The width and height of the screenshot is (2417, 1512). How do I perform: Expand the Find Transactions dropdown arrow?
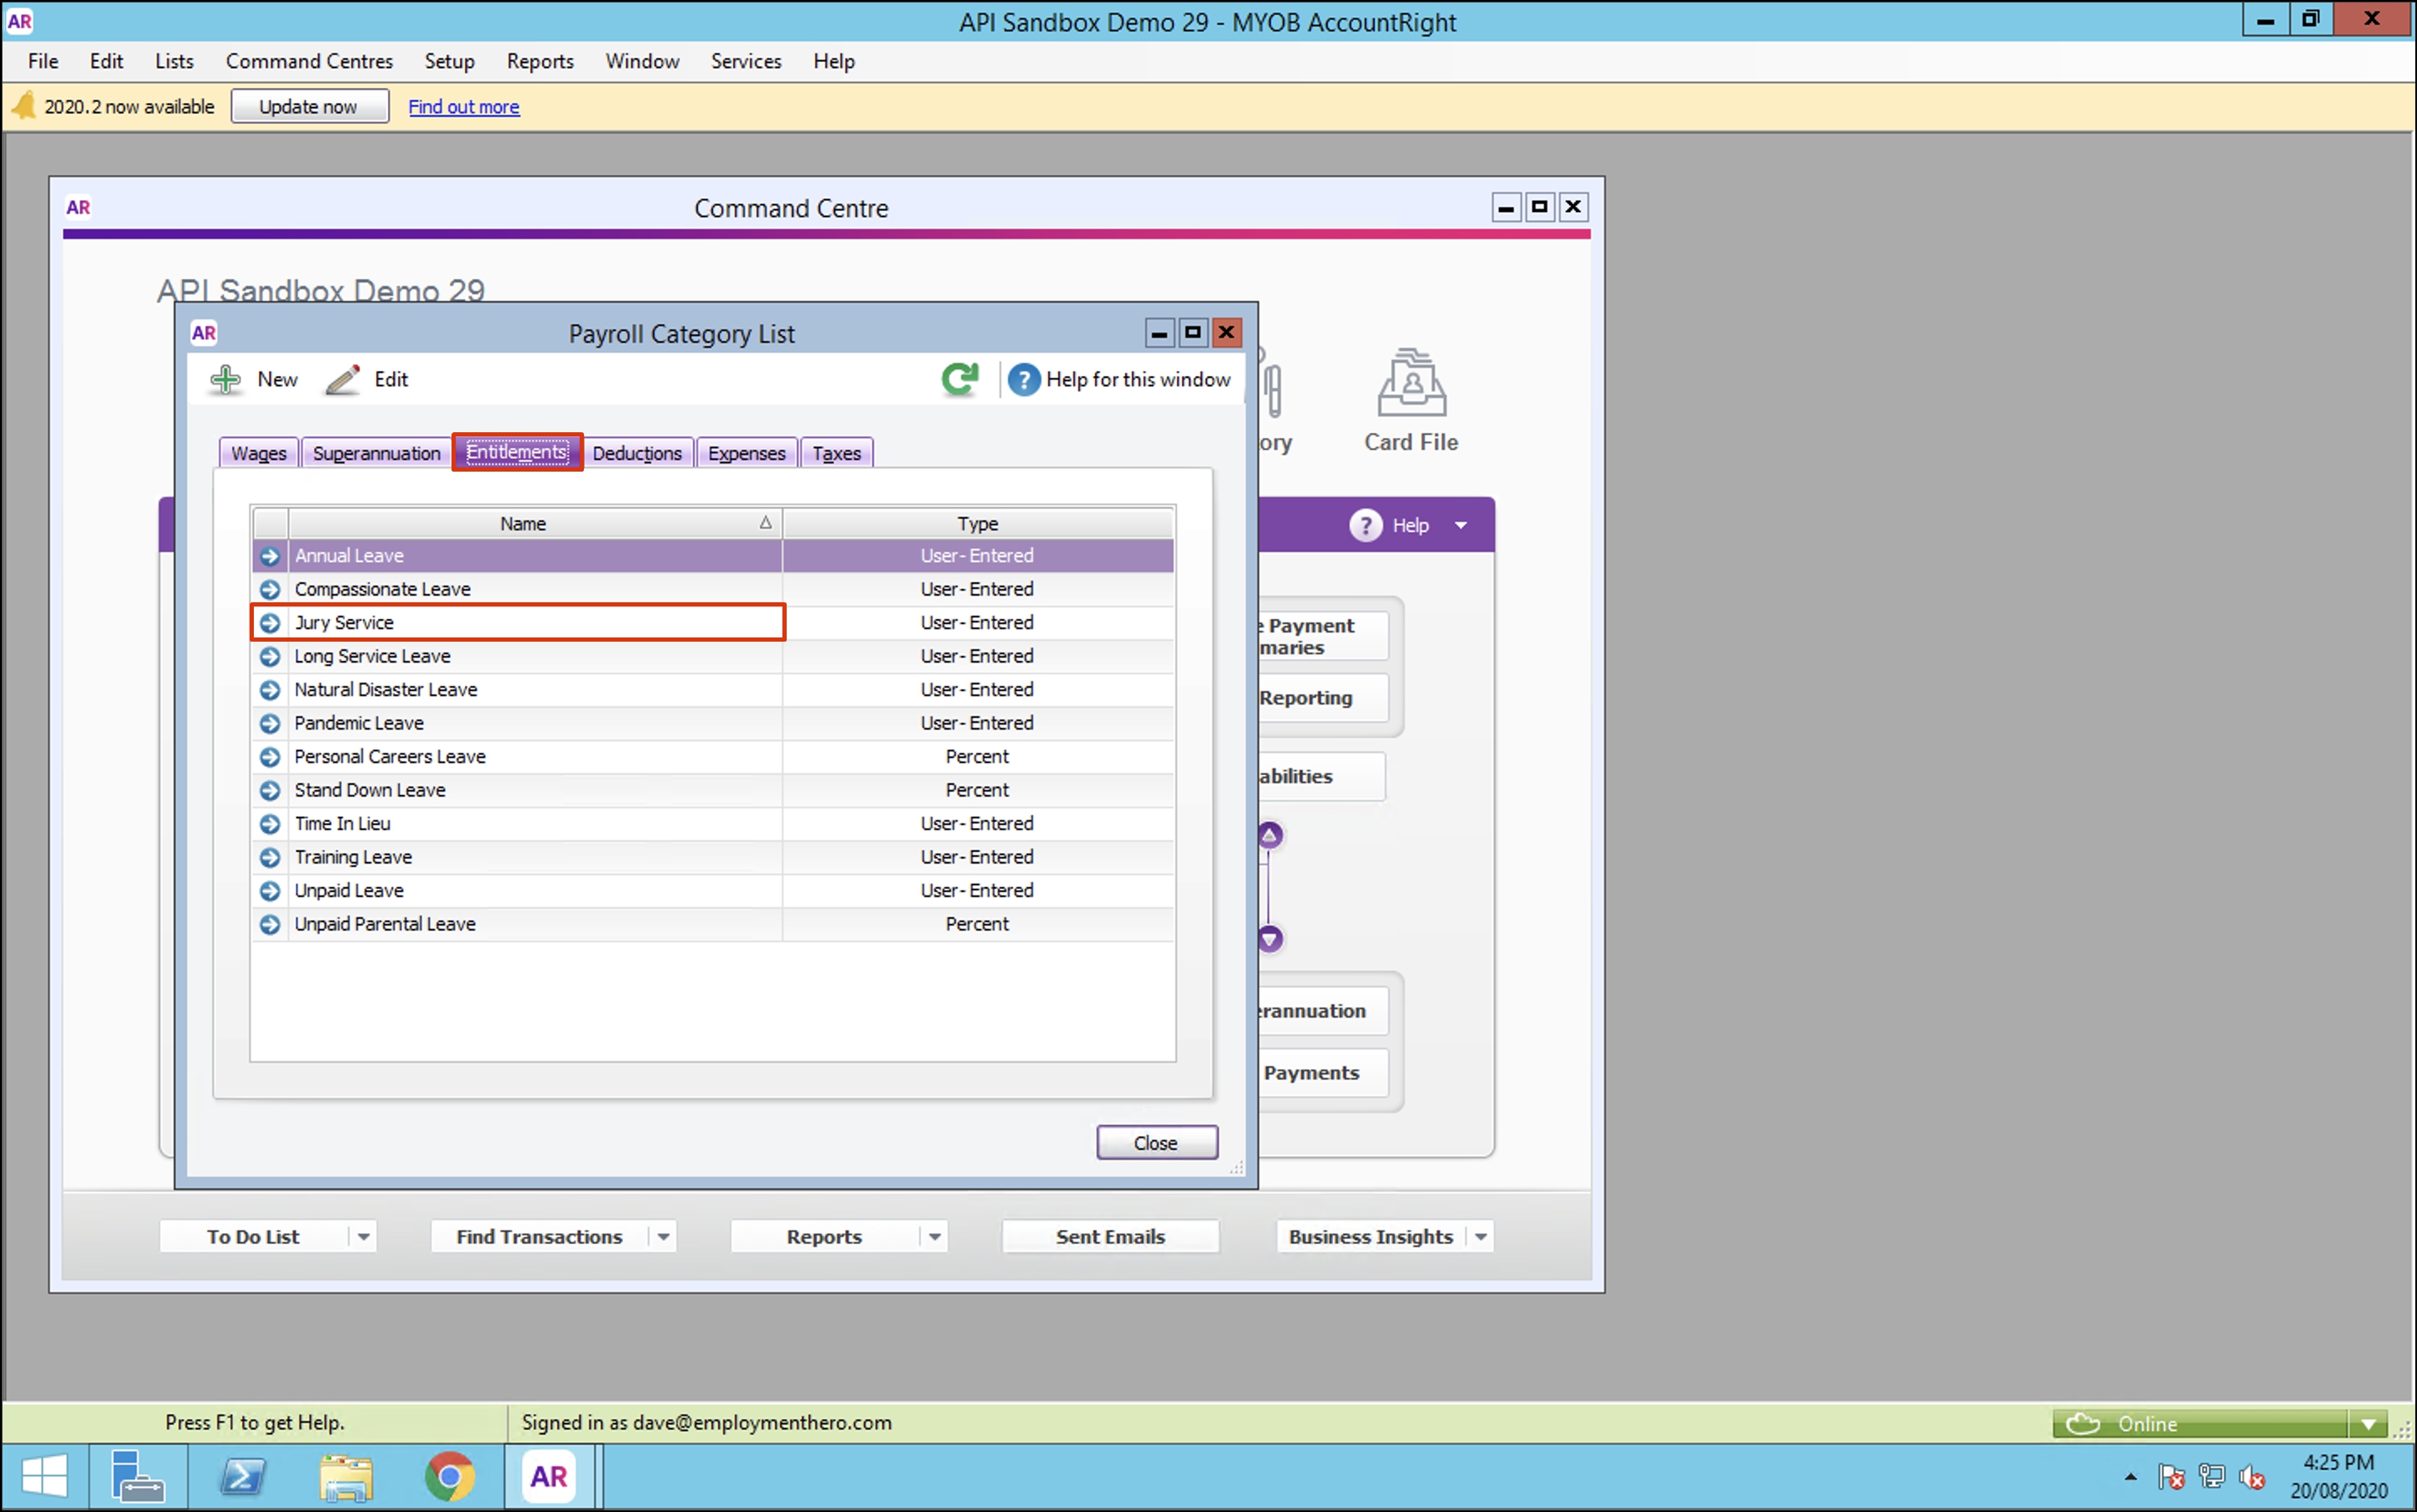click(663, 1237)
